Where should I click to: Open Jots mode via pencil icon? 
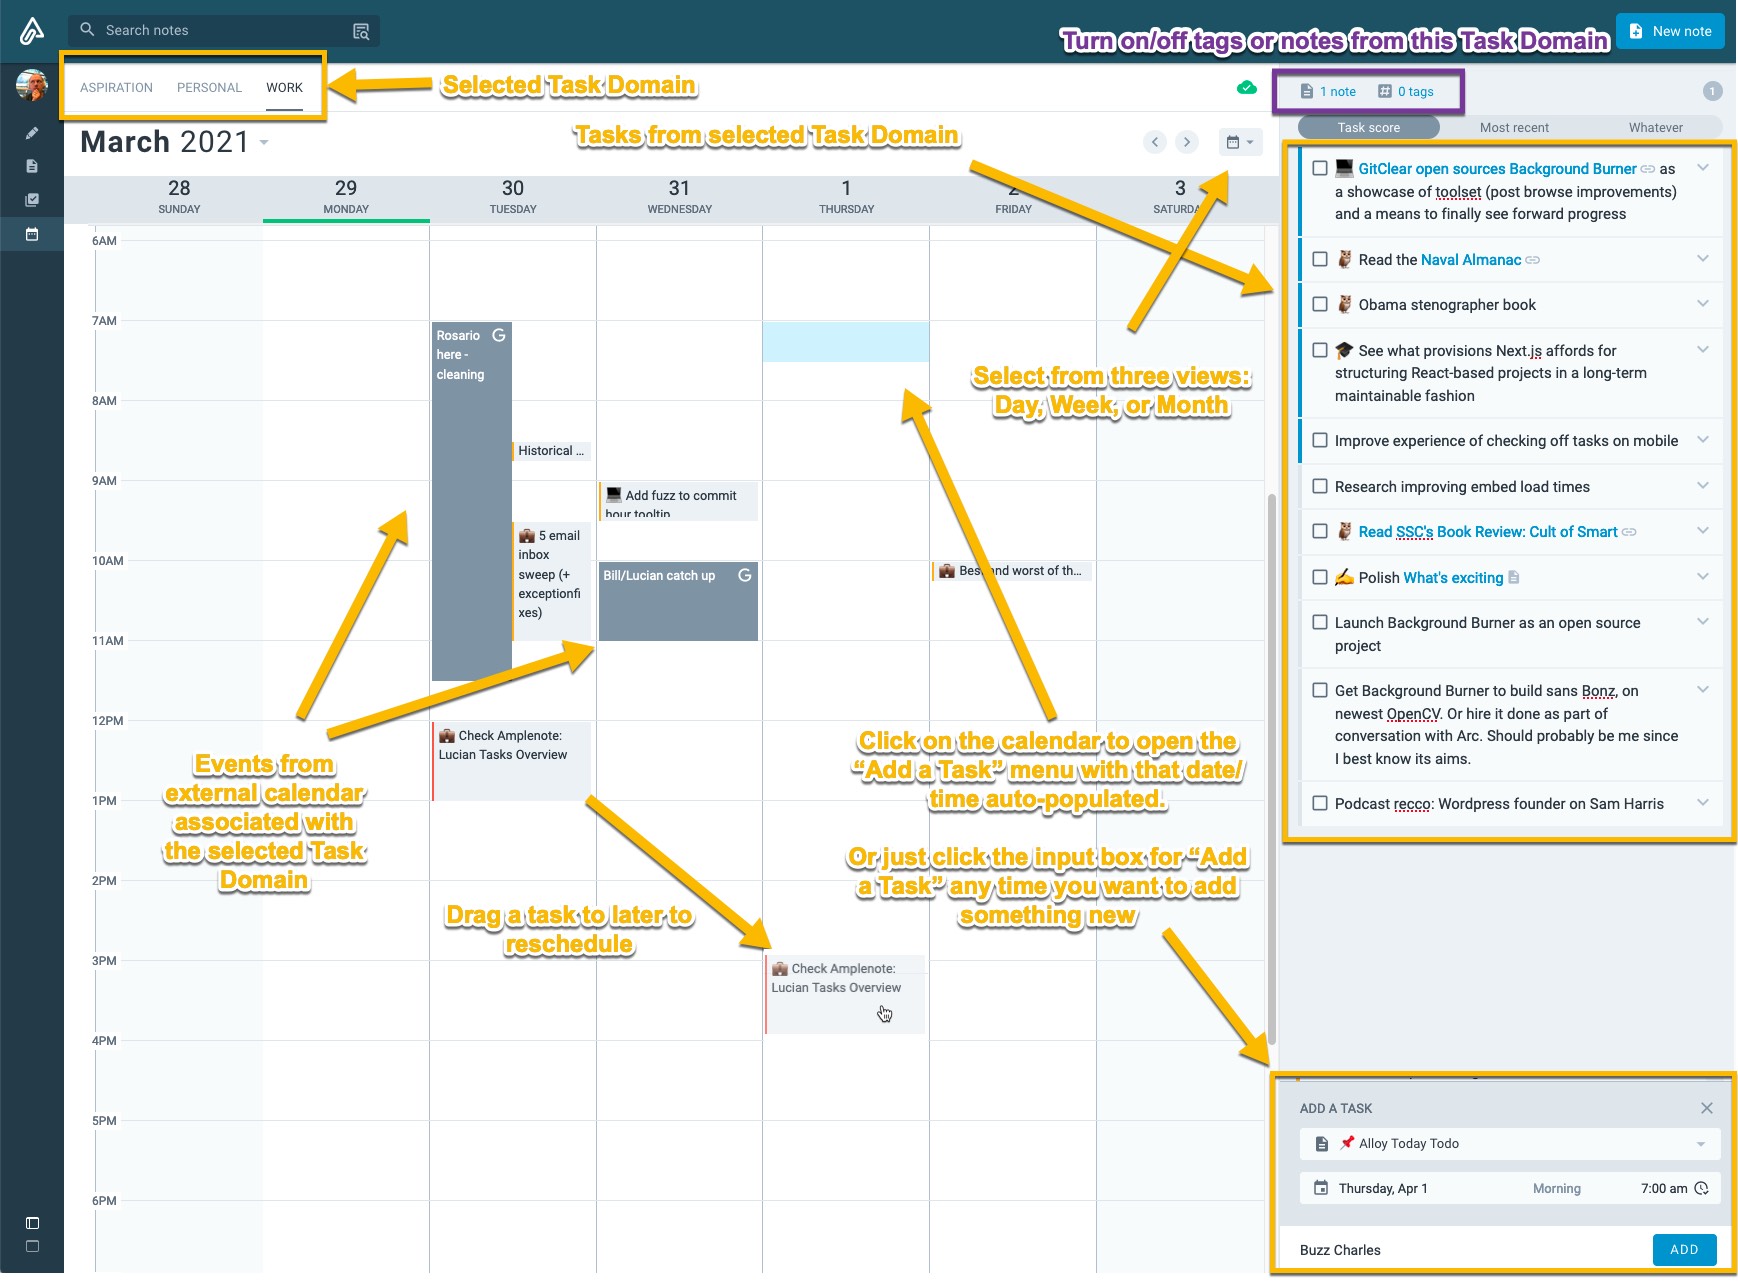pyautogui.click(x=32, y=133)
